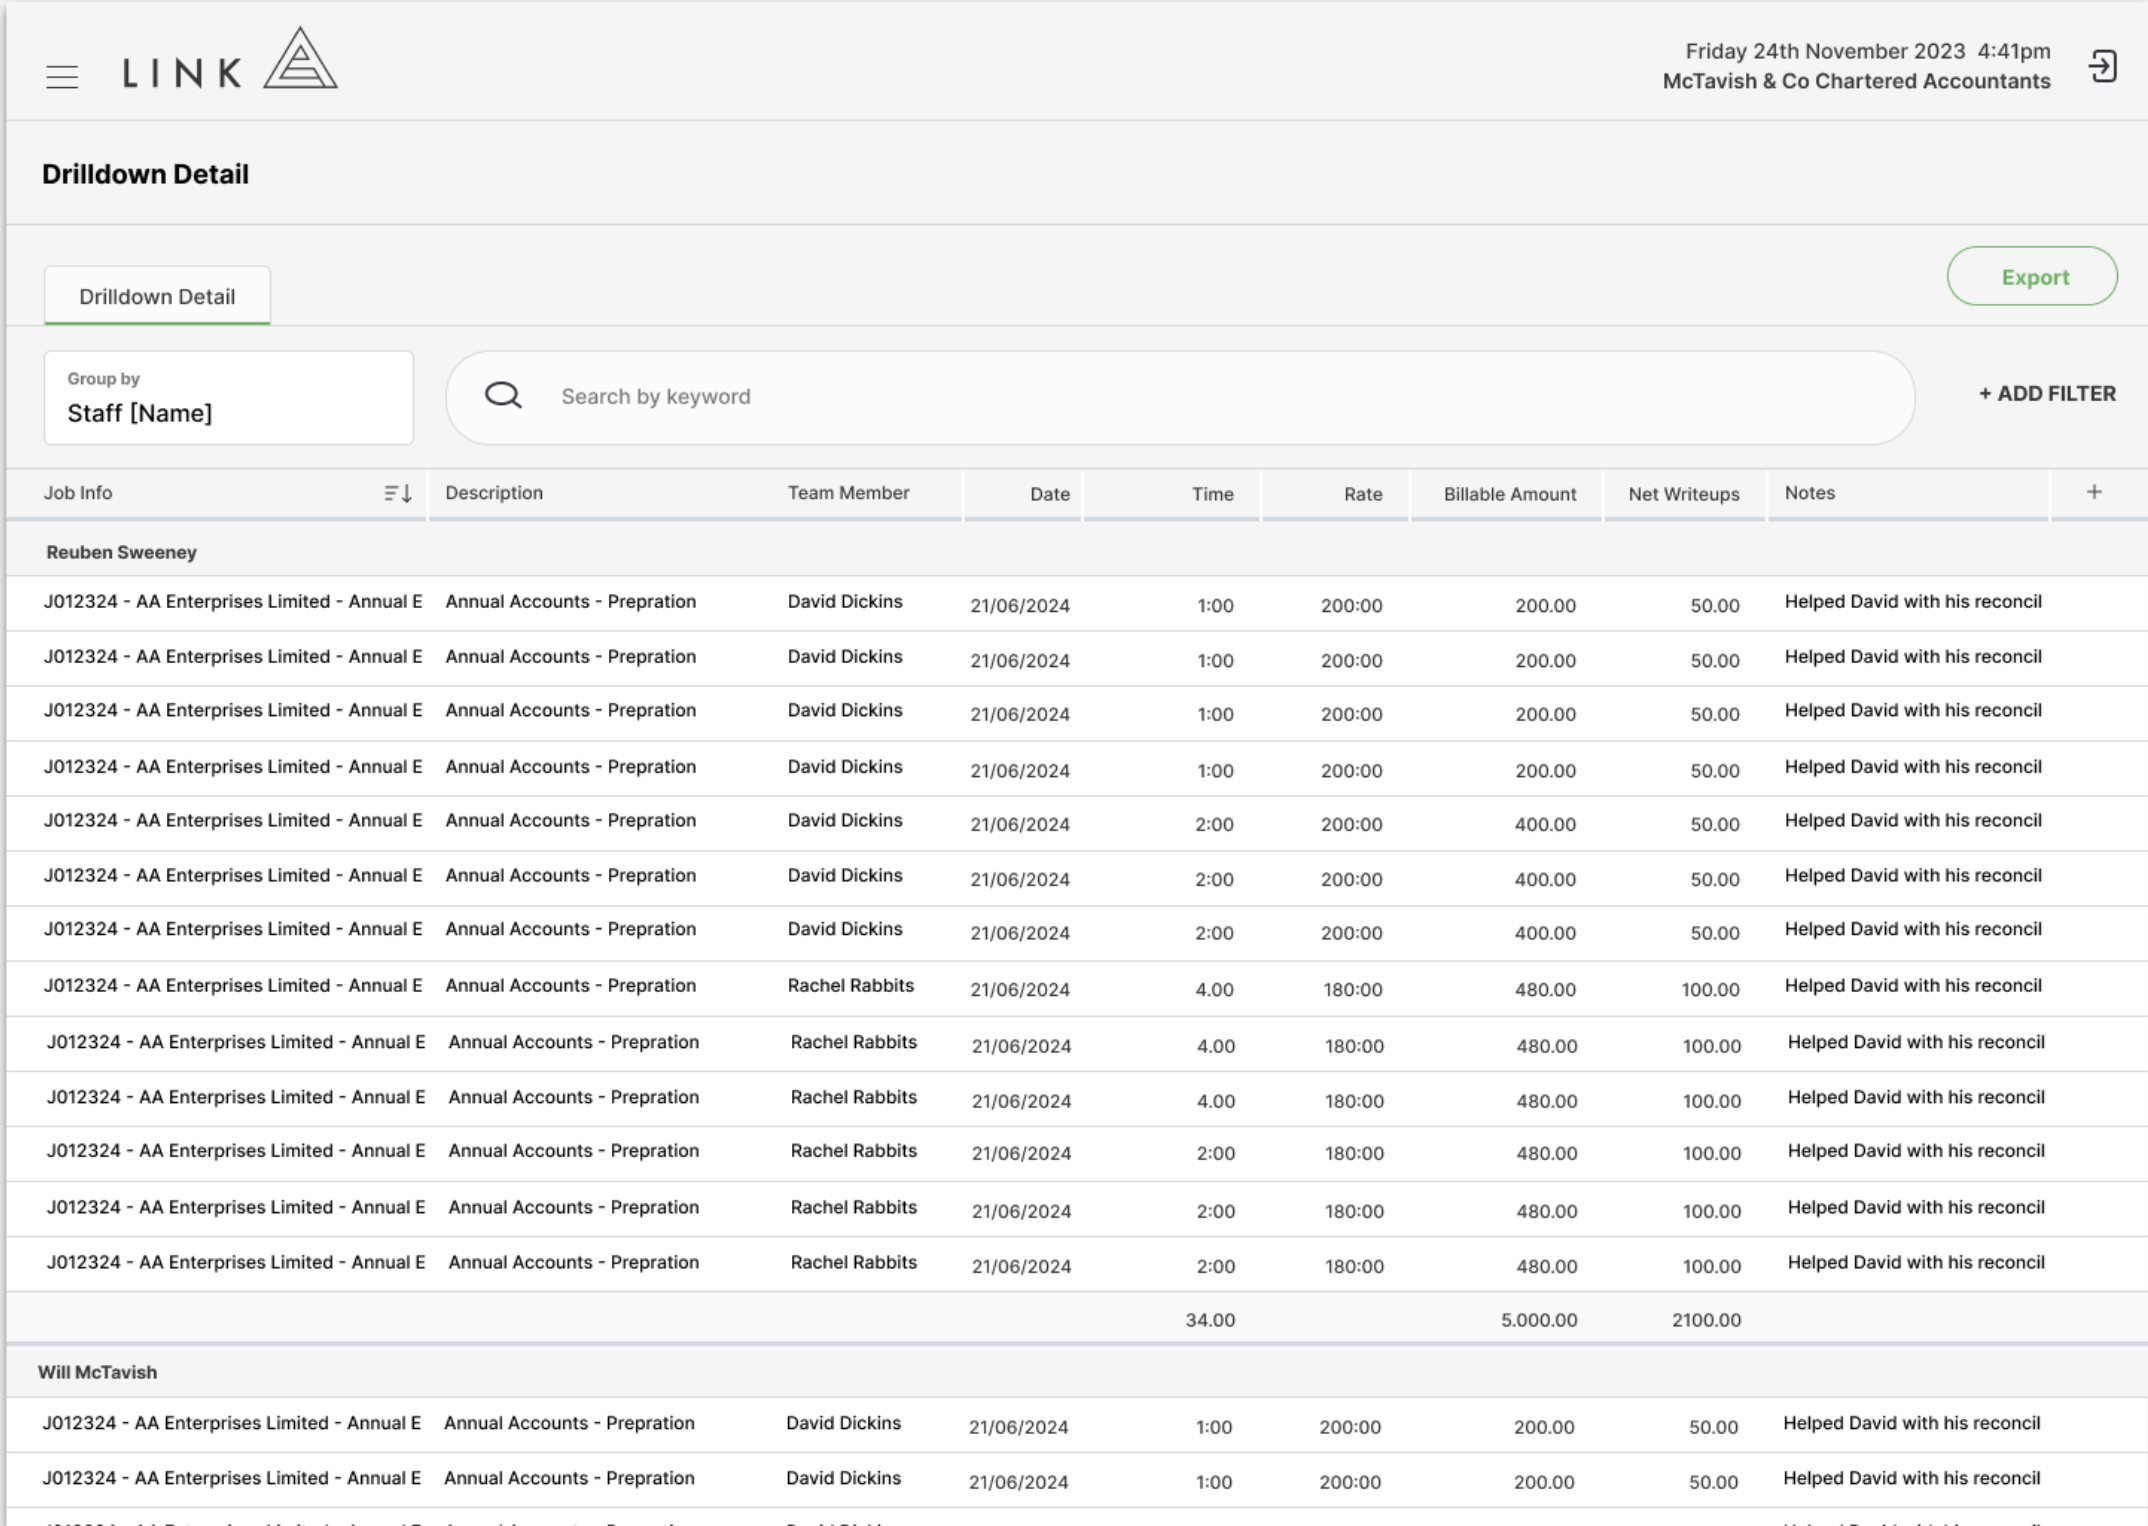Toggle Job Info column sort icon
Screen dimensions: 2148x1526
tap(398, 493)
